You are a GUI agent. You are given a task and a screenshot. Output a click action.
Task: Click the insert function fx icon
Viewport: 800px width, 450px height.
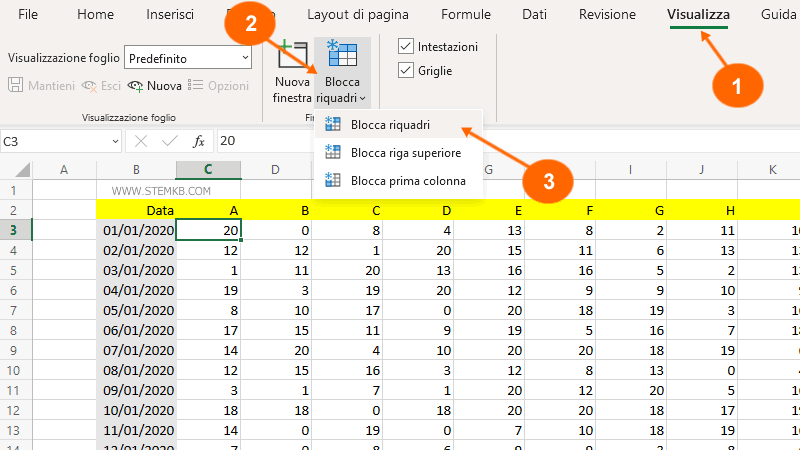pyautogui.click(x=199, y=141)
